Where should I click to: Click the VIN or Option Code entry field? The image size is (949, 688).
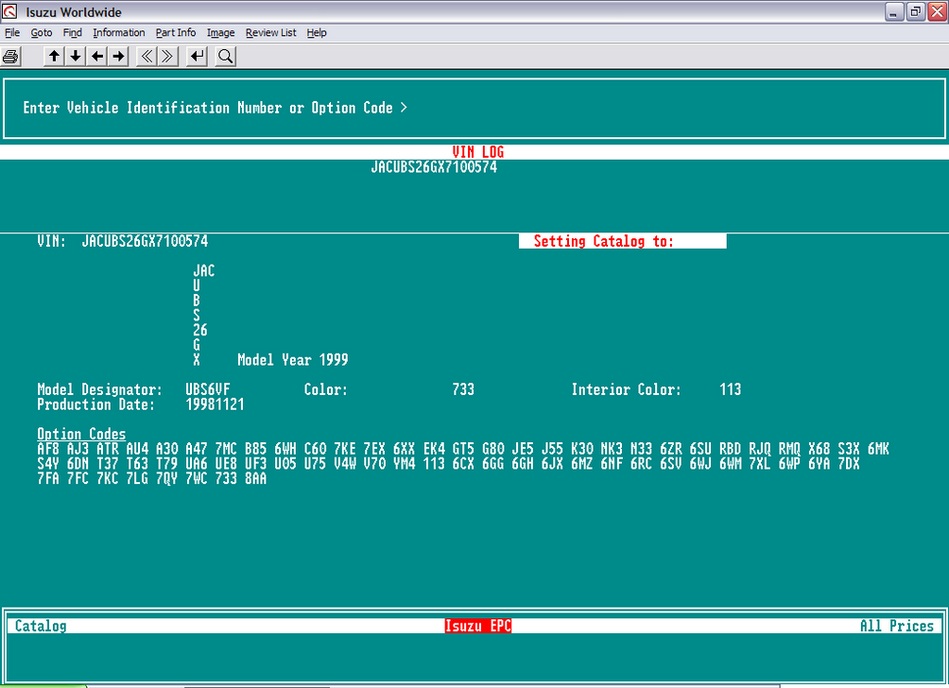point(474,108)
